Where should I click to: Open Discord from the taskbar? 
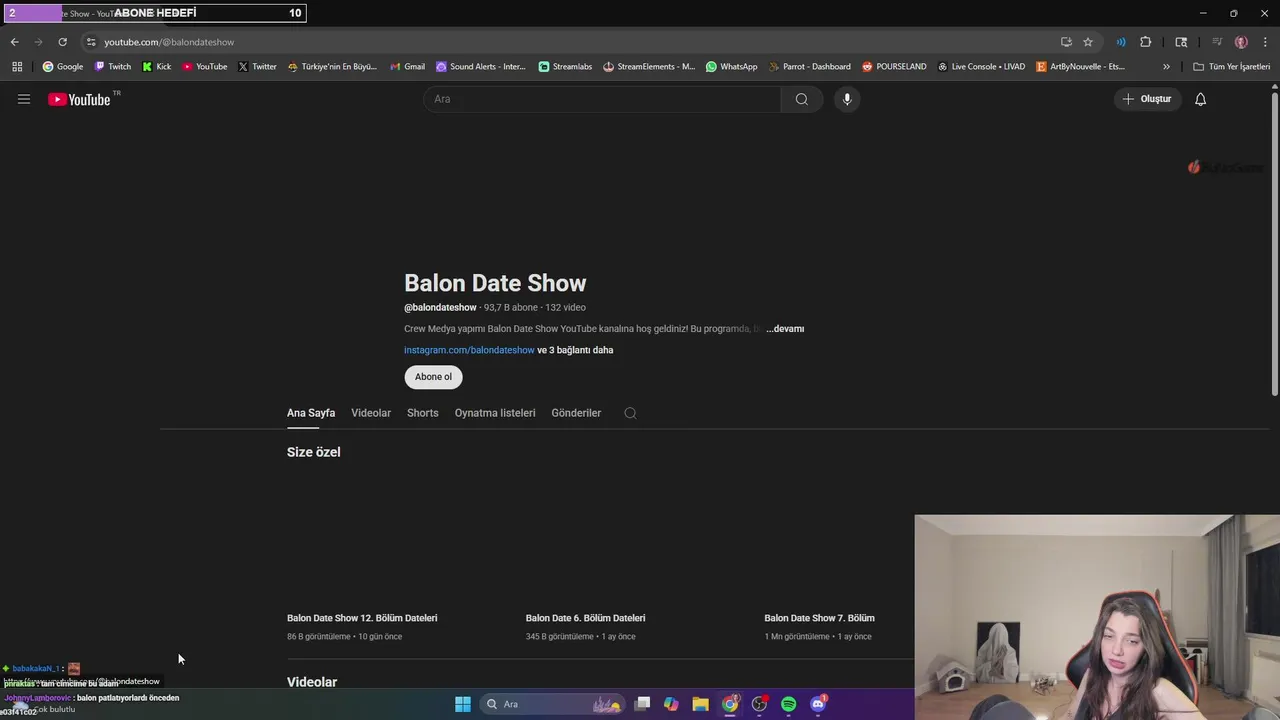tap(818, 704)
